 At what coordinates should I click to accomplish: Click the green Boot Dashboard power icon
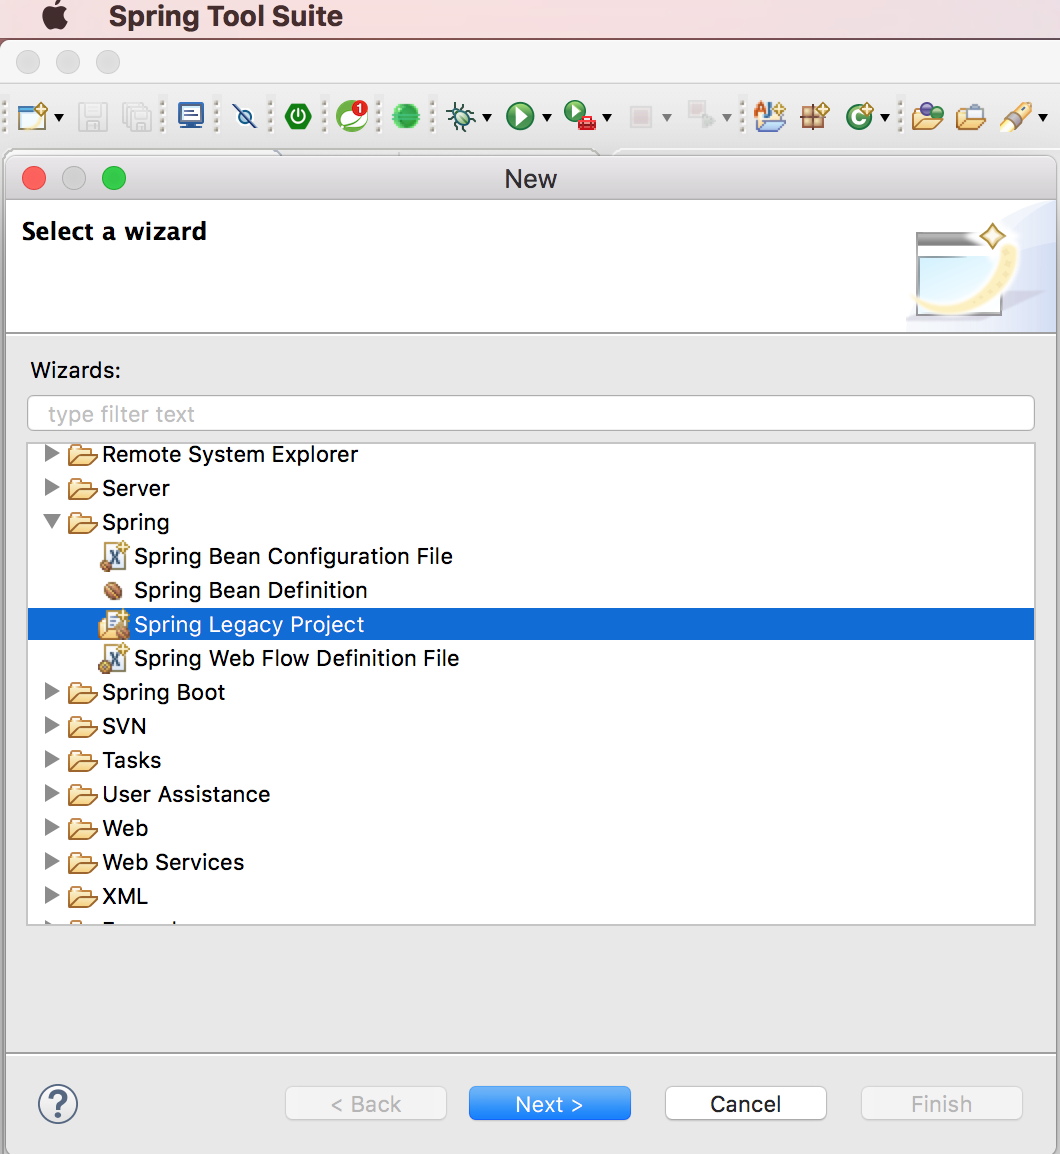[298, 116]
